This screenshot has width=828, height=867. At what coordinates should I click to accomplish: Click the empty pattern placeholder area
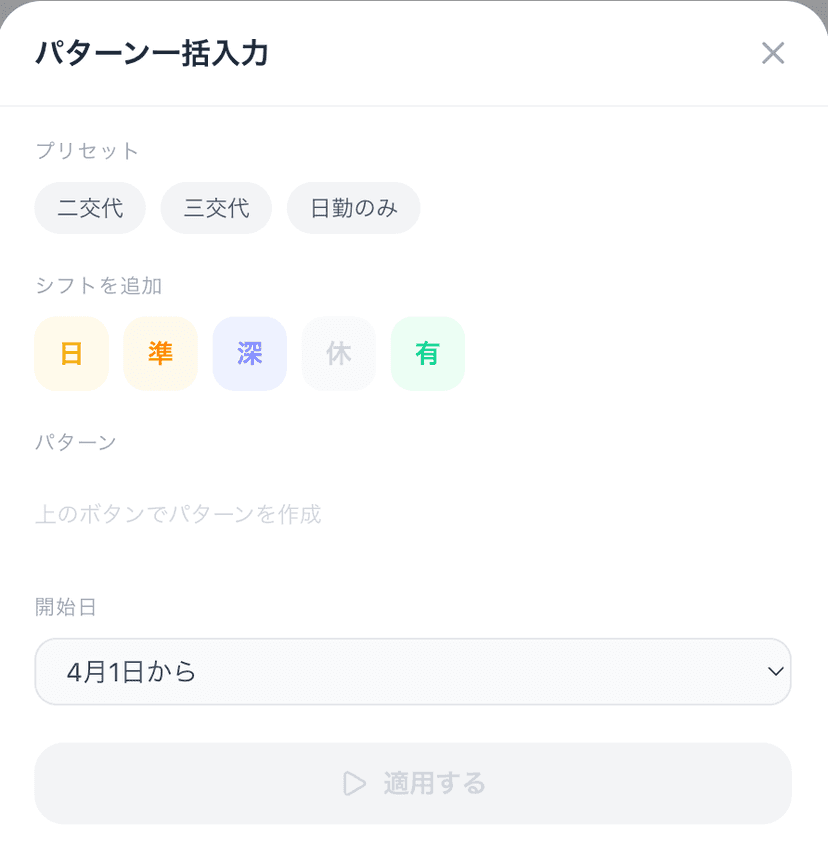(x=413, y=514)
